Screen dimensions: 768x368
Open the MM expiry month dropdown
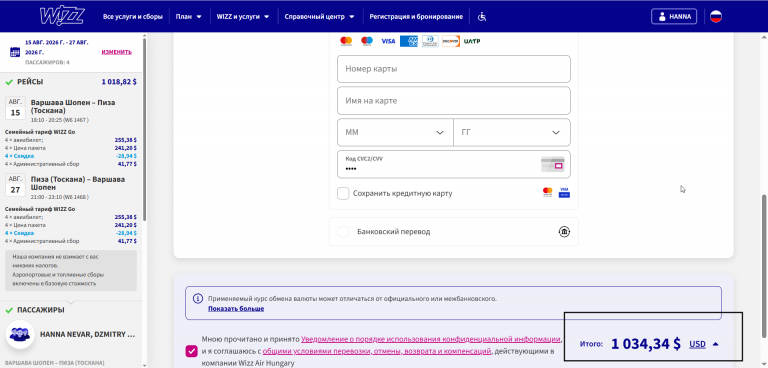[x=395, y=132]
